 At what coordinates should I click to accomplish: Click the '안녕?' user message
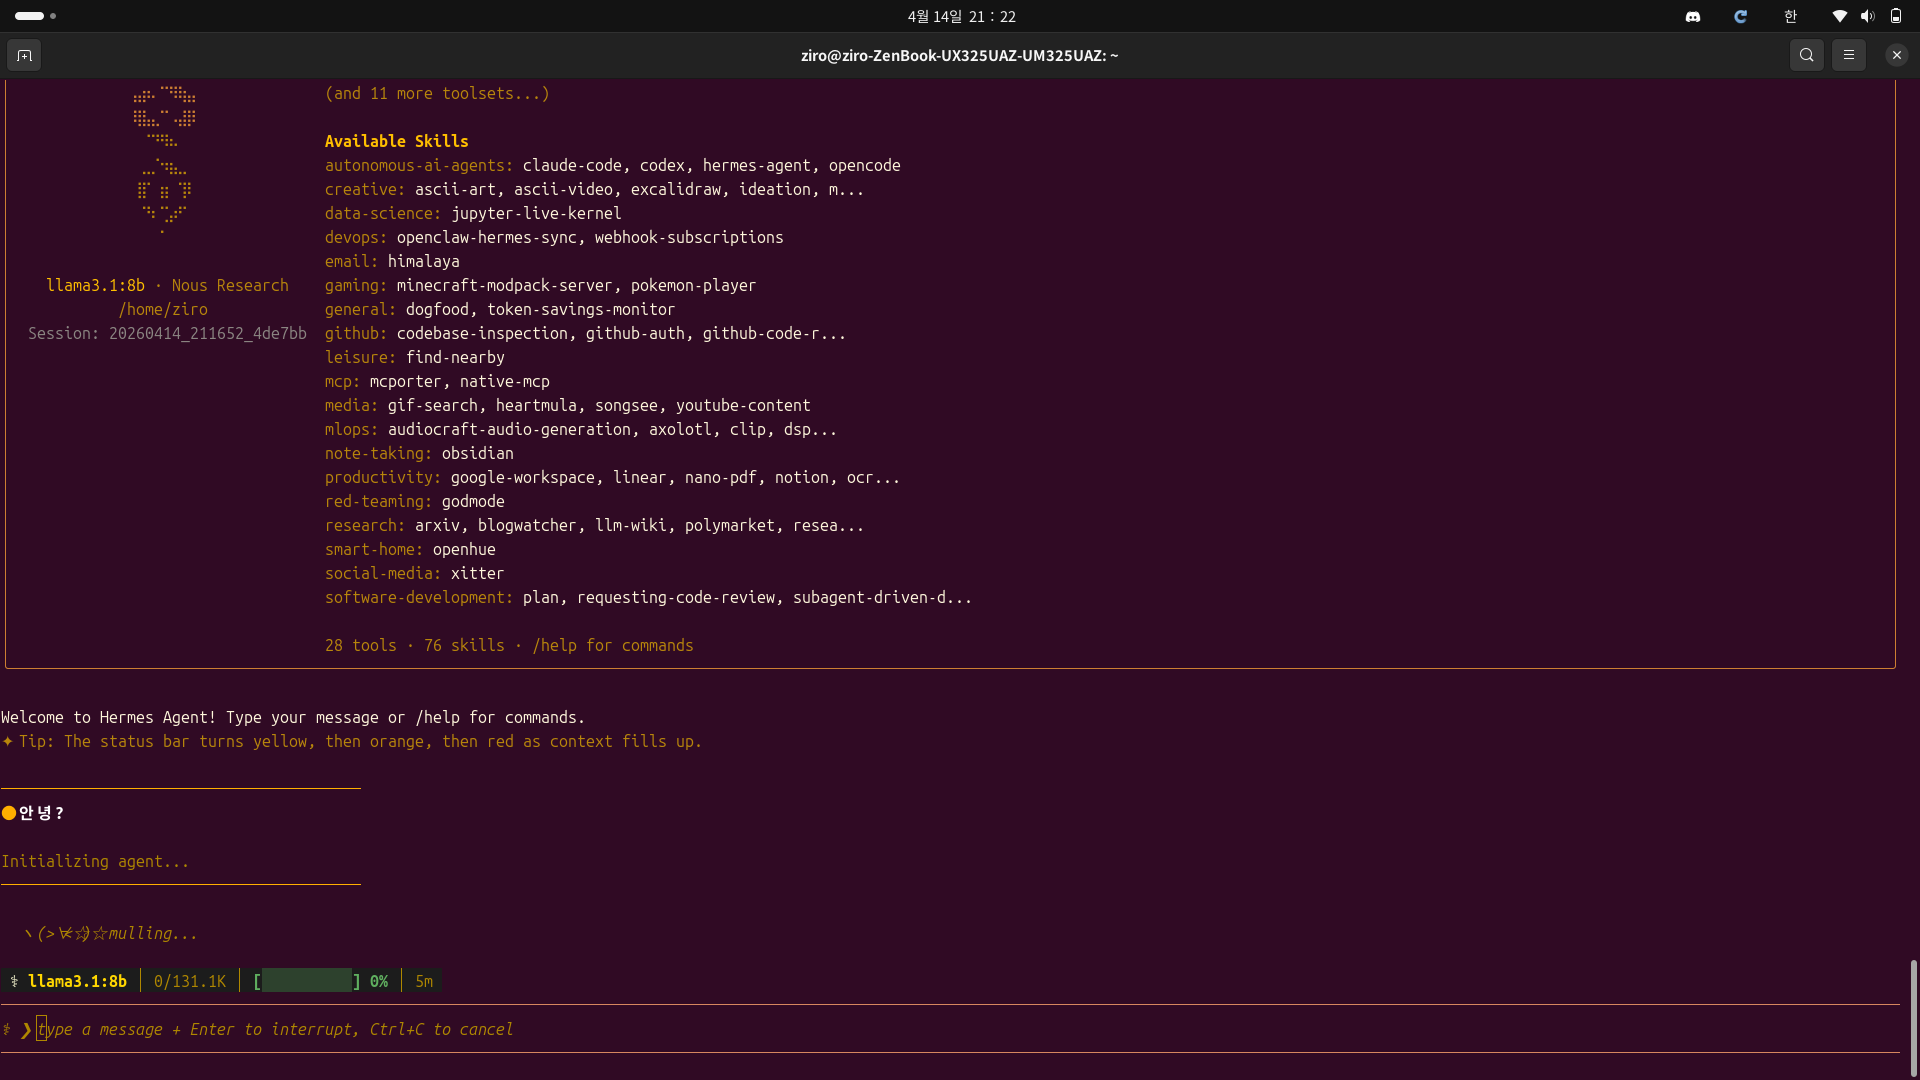coord(41,813)
